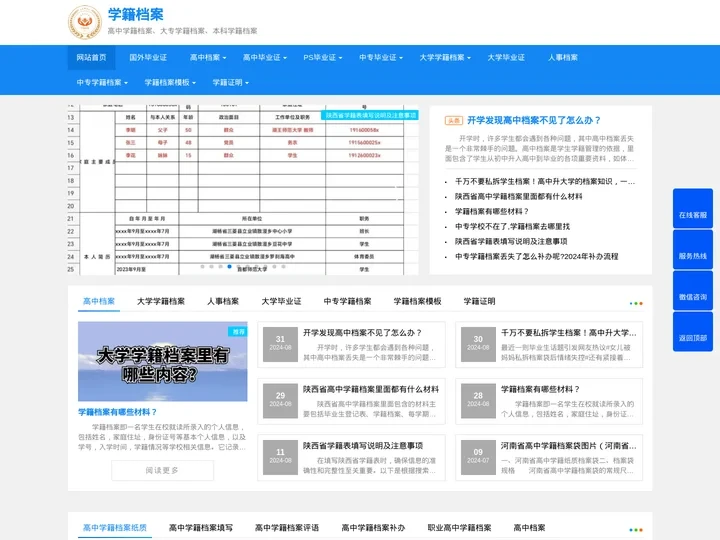Switch to the 人事档案 content tab
720x540 pixels.
pos(223,301)
